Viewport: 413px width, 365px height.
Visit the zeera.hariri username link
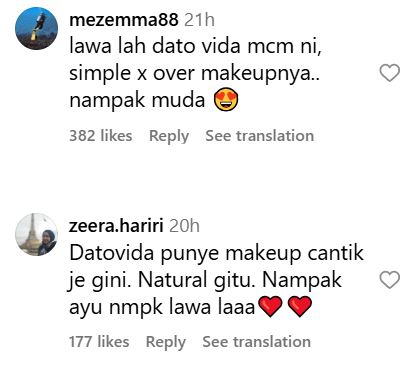click(x=116, y=226)
